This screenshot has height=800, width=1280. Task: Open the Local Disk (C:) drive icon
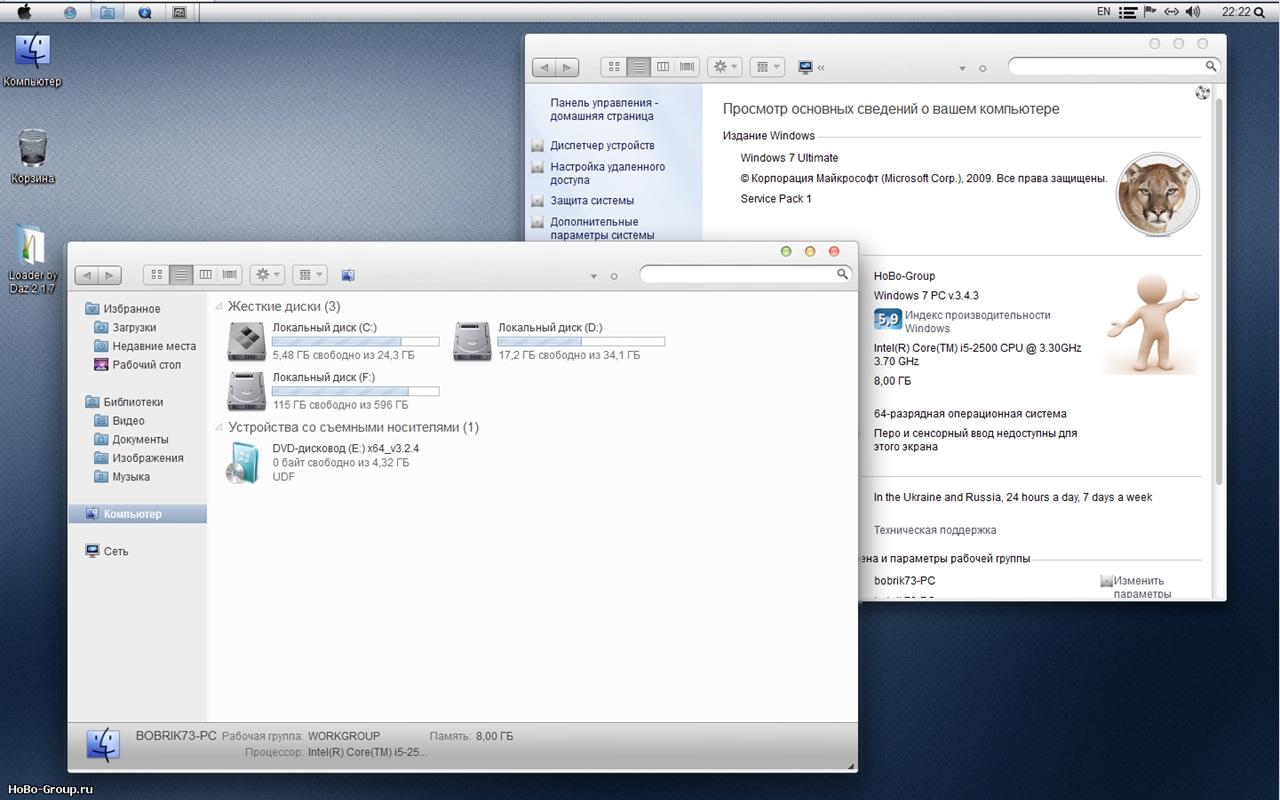click(x=246, y=341)
